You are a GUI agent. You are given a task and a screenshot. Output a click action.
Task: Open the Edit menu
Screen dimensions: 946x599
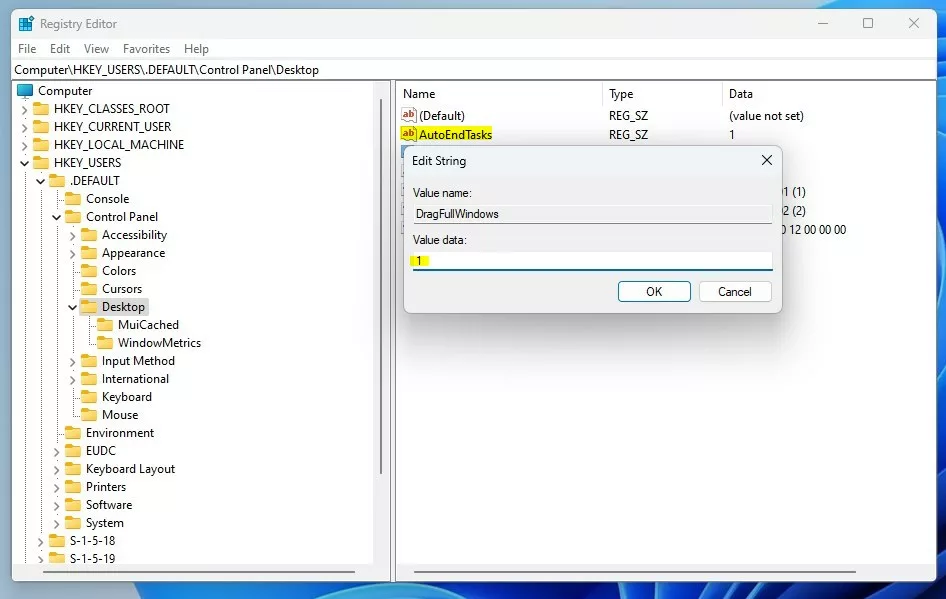(60, 49)
